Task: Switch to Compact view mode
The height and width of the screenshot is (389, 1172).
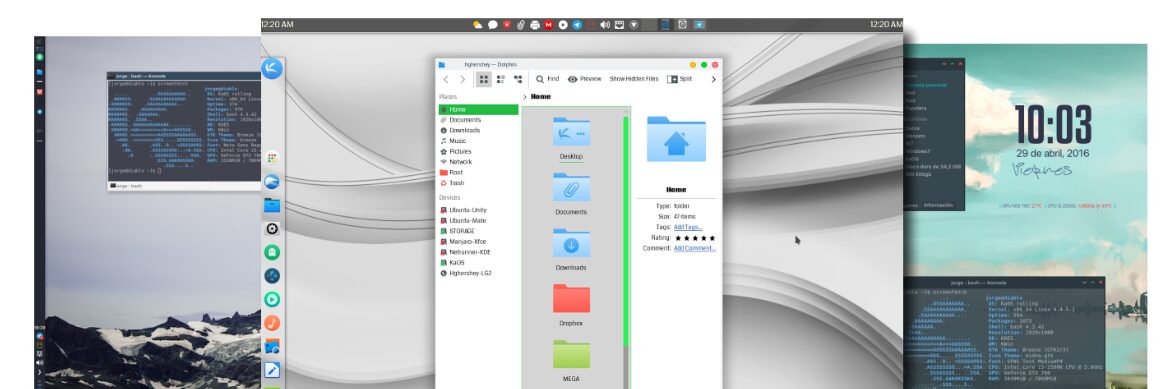Action: [501, 79]
